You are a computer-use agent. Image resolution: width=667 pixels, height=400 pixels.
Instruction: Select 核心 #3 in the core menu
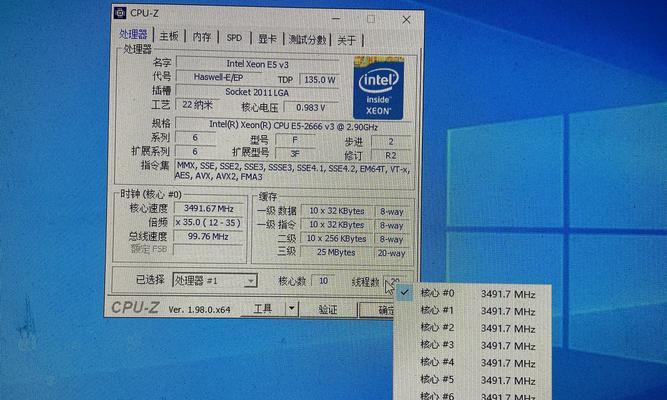[473, 346]
